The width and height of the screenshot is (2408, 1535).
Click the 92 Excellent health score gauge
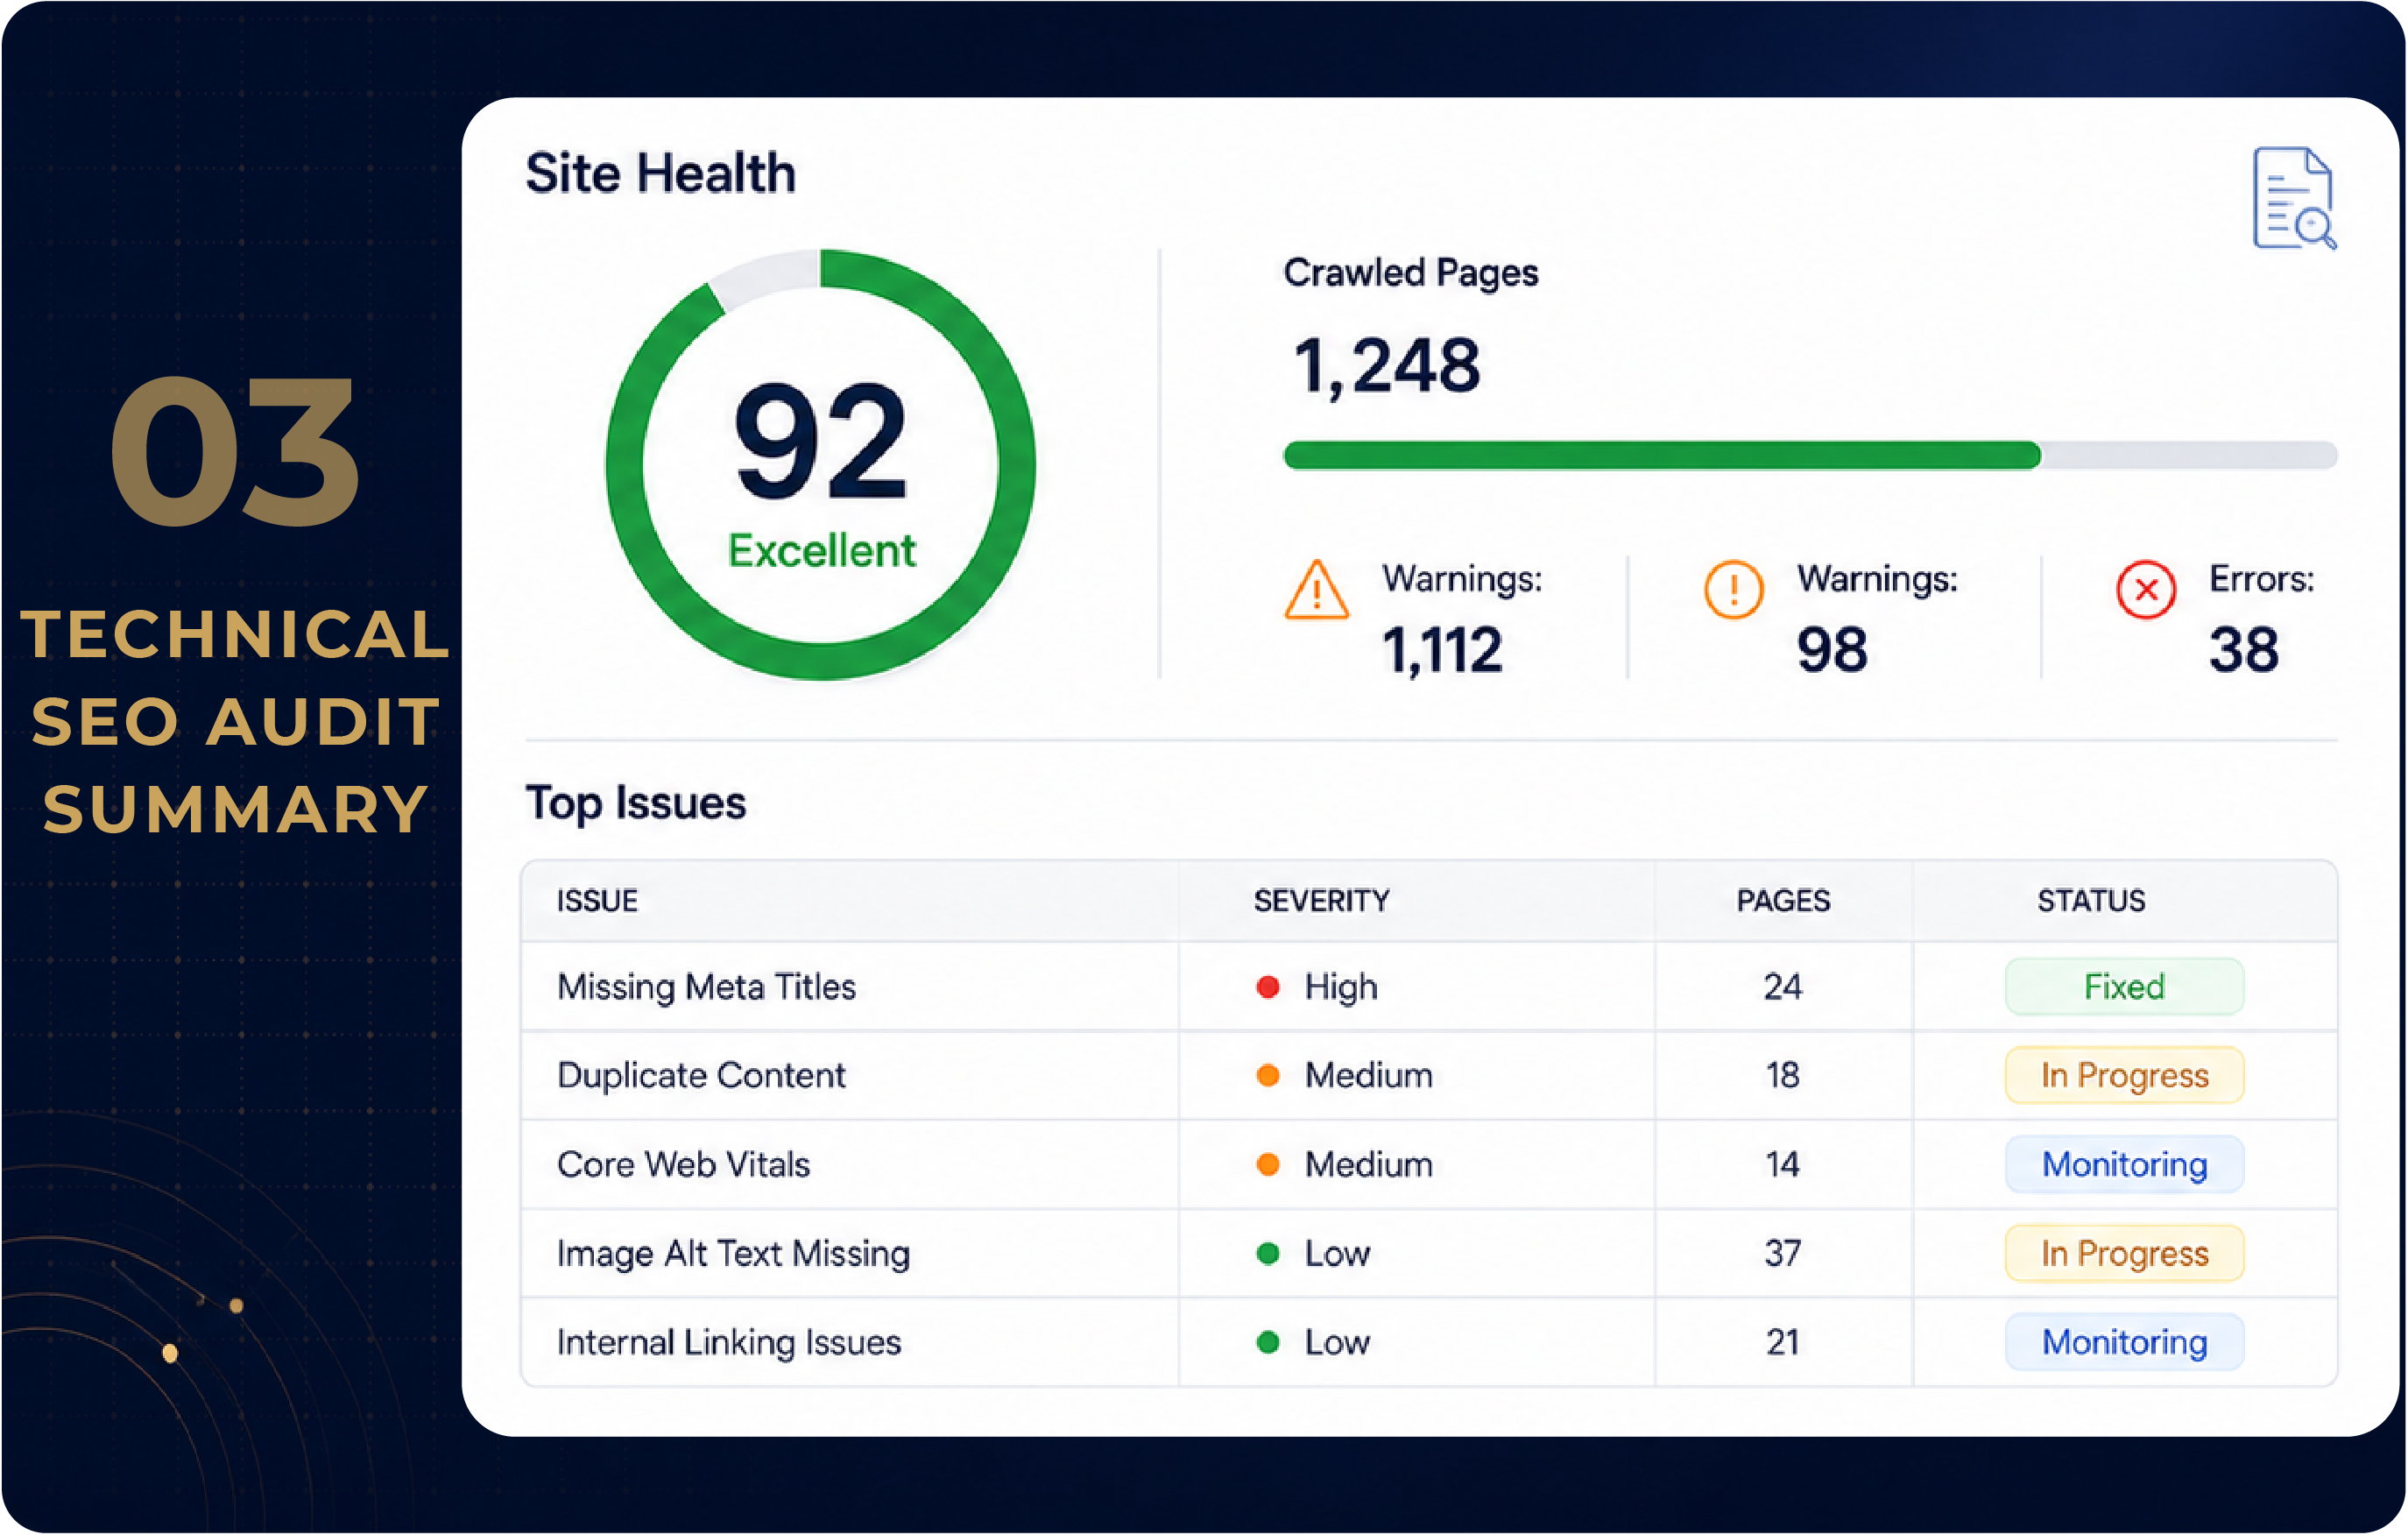point(821,465)
